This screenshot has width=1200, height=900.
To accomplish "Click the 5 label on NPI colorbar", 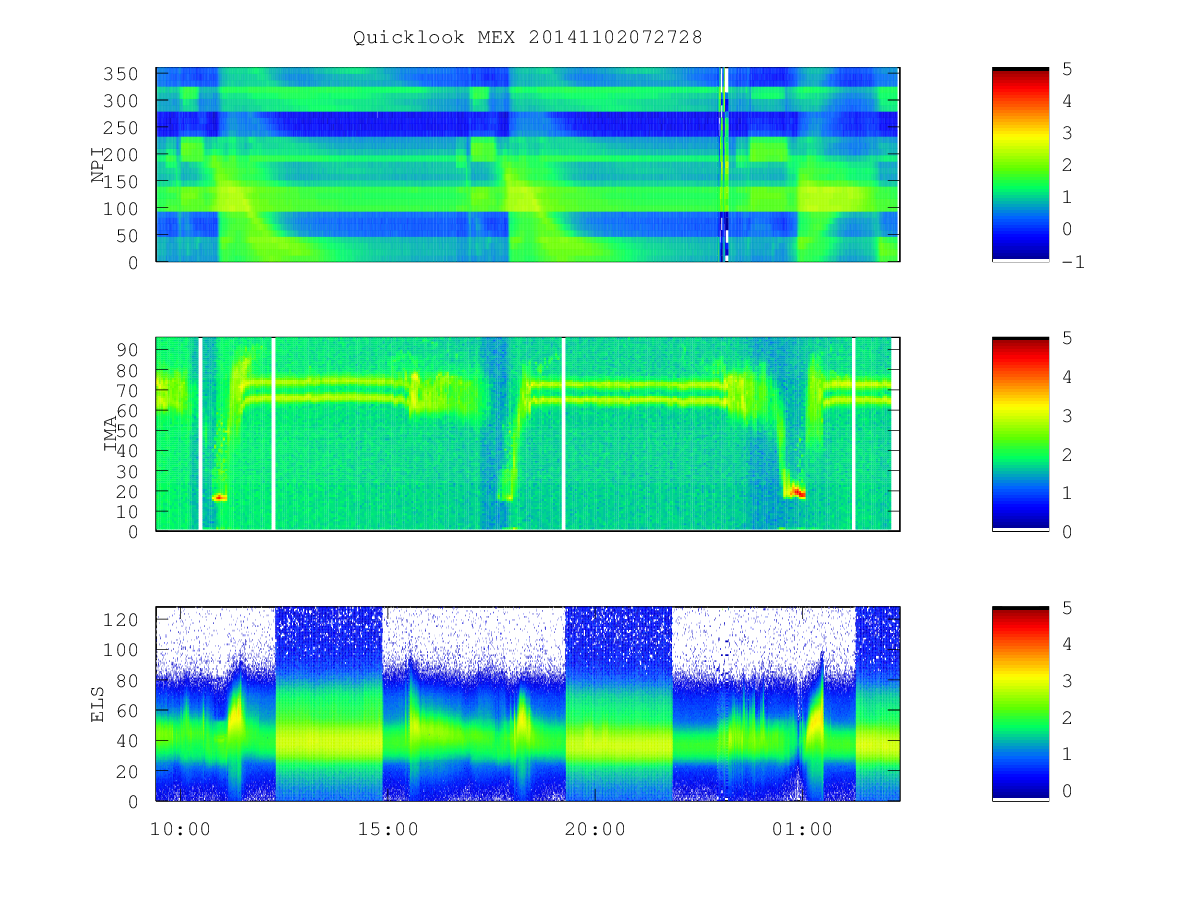I will pyautogui.click(x=1067, y=68).
